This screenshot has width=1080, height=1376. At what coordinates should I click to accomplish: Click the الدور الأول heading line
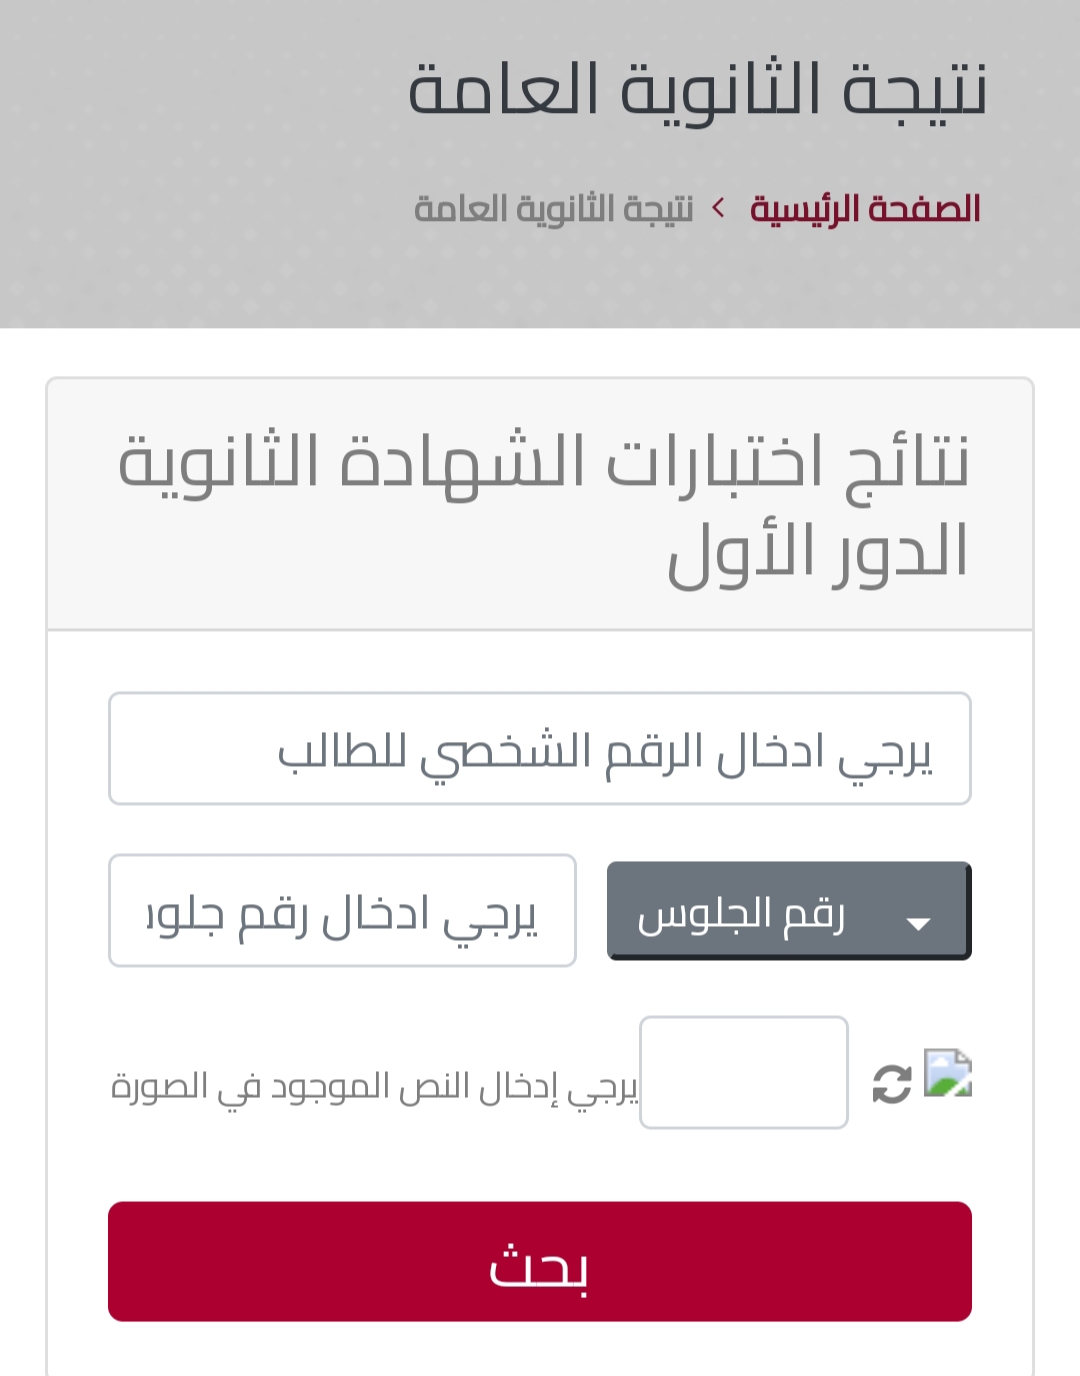point(818,552)
